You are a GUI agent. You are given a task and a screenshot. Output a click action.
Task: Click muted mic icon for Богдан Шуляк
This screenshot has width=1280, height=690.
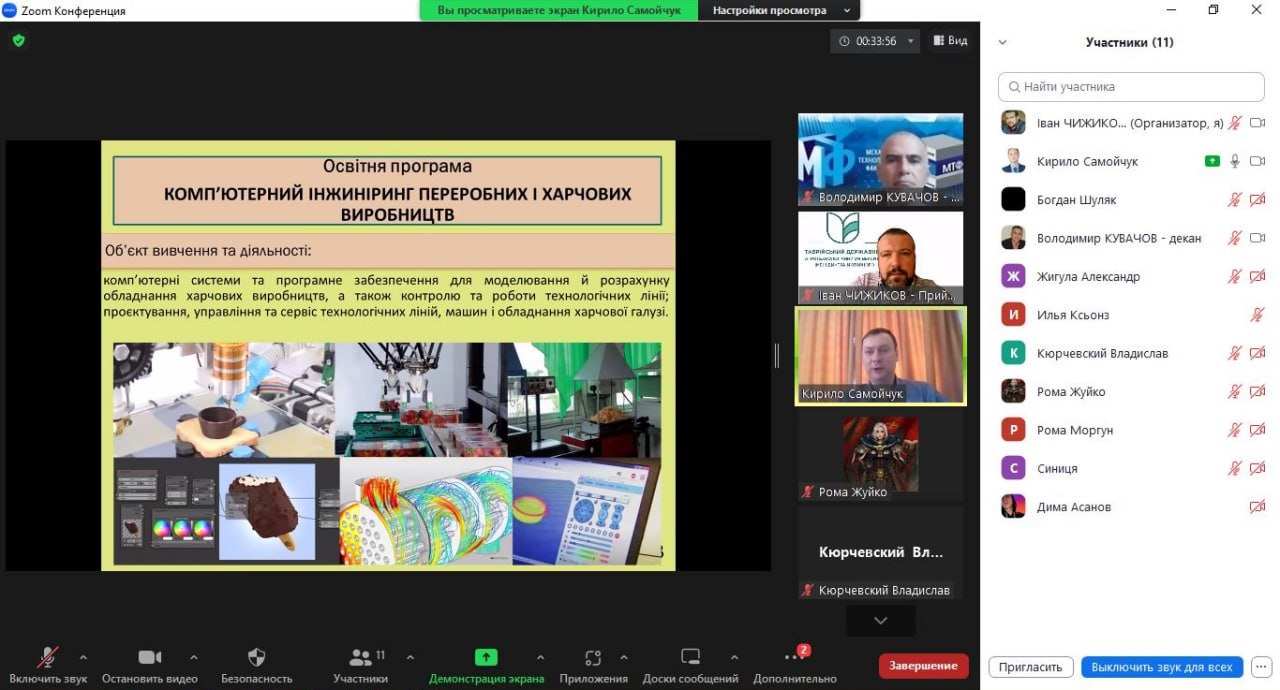coord(1235,200)
